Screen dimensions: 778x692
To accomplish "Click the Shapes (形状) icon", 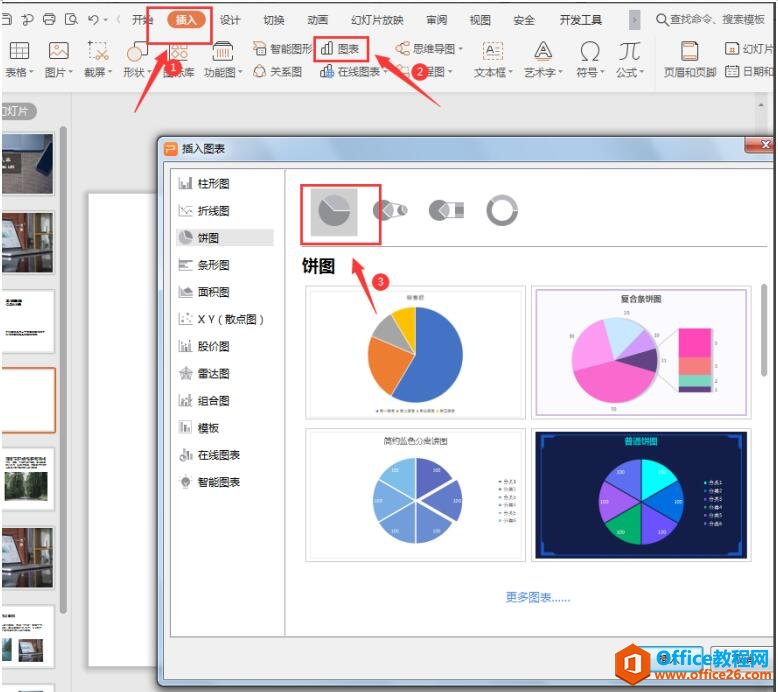I will 137,52.
